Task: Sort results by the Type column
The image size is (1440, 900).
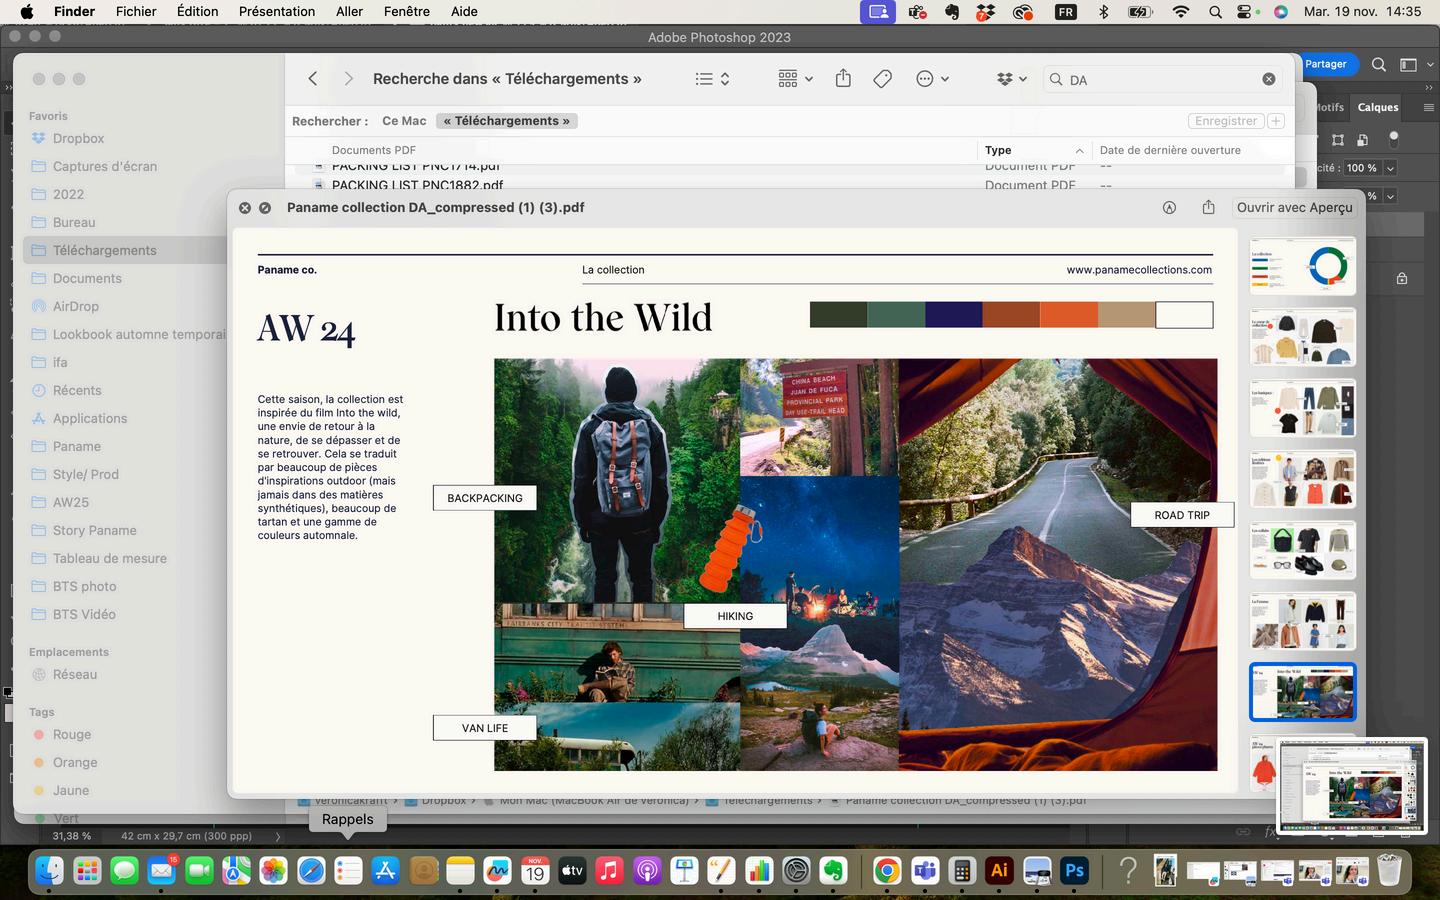Action: click(1033, 150)
